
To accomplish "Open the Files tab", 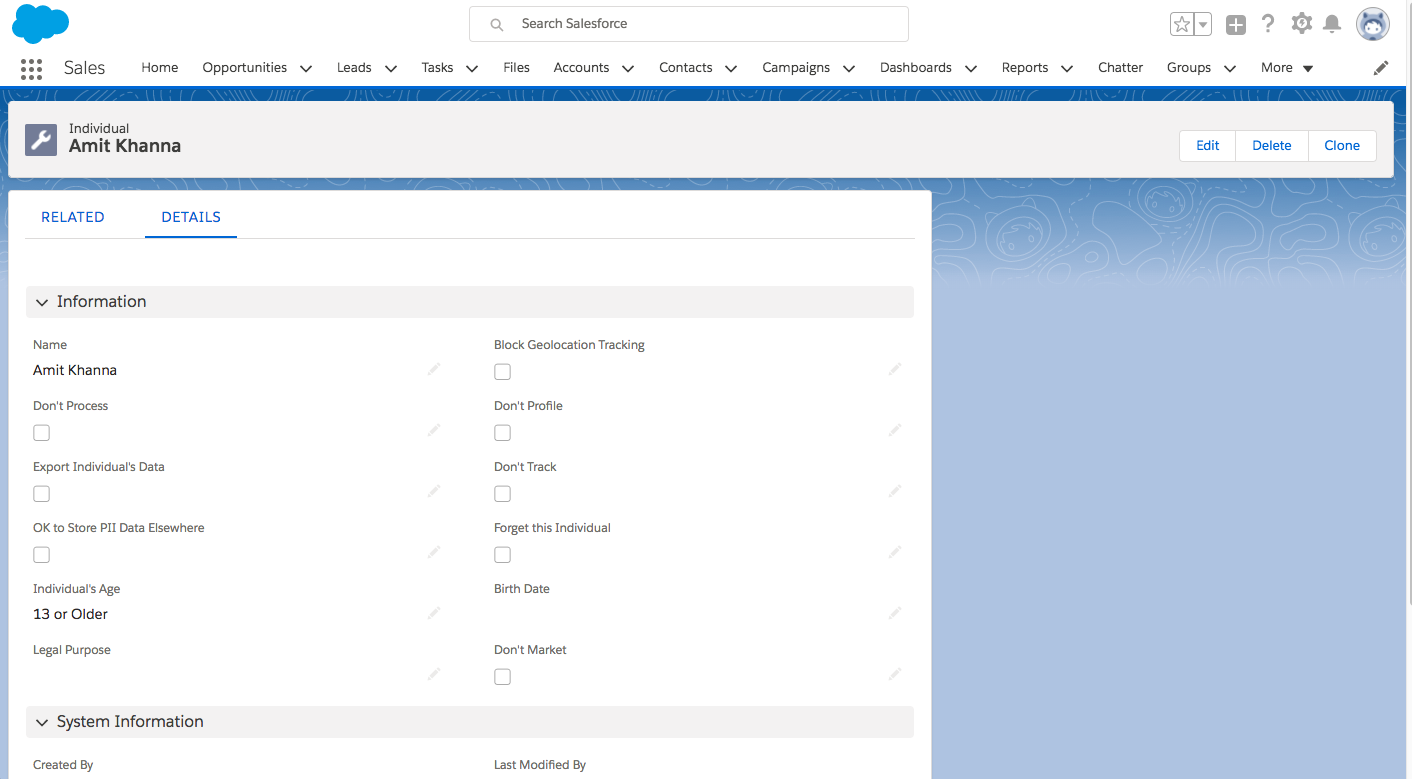I will pyautogui.click(x=517, y=68).
